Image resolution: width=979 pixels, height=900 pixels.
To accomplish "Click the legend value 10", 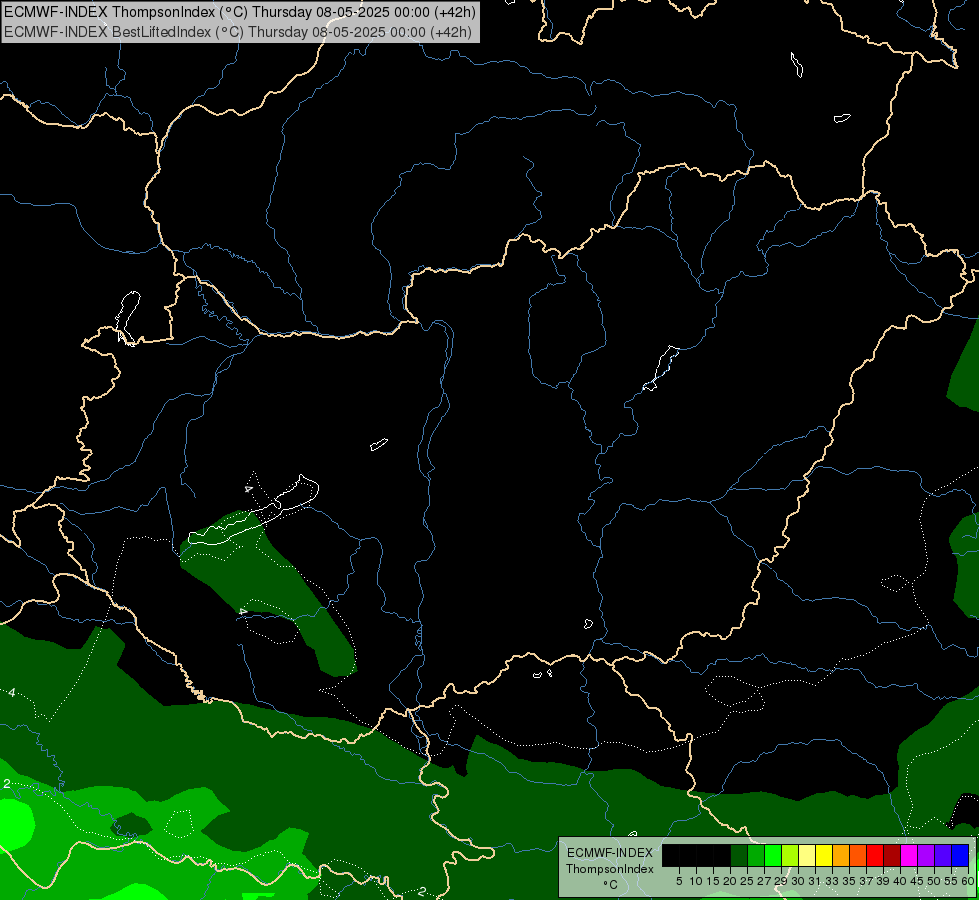I will pyautogui.click(x=696, y=881).
